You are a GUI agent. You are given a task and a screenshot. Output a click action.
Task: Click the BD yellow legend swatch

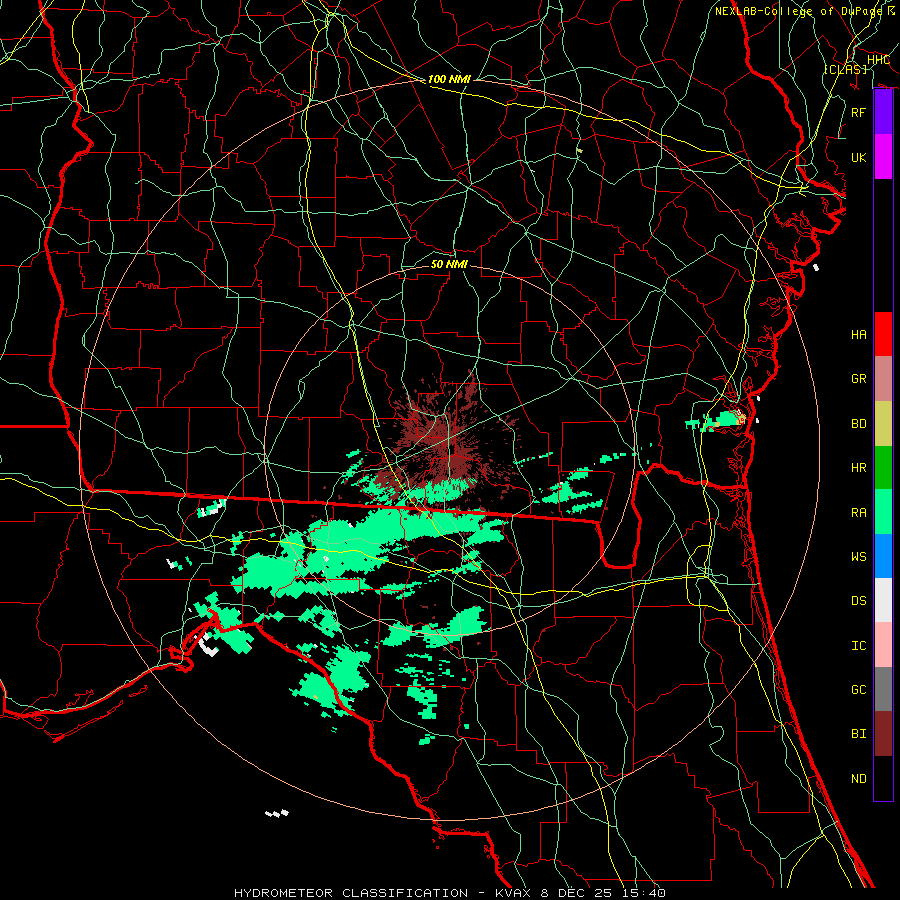(x=883, y=424)
